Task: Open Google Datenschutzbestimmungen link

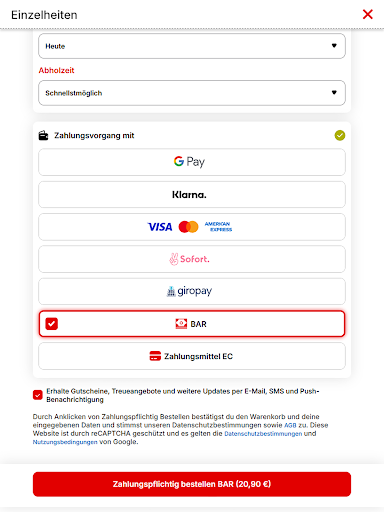Action: click(263, 434)
